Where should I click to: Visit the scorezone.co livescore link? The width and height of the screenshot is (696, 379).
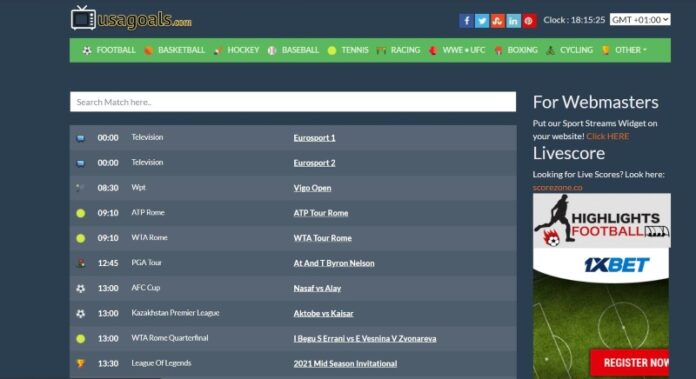tap(558, 187)
